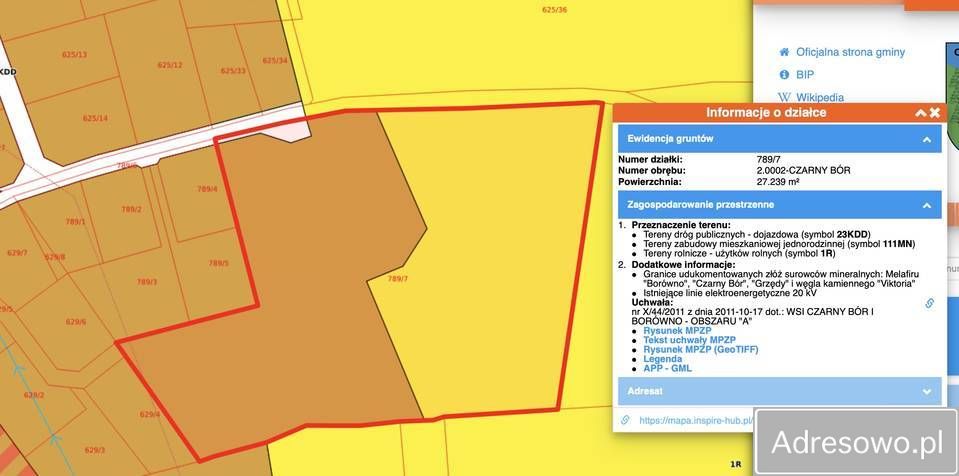Screen dimensions: 959x476
Task: Click the mapa.inspire-hub.pl URL link
Action: pos(696,420)
